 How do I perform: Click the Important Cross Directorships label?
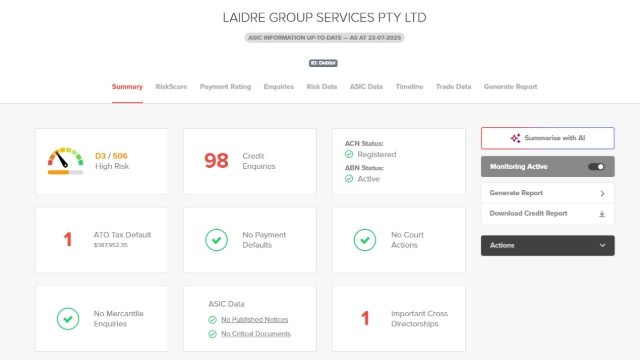[419, 319]
